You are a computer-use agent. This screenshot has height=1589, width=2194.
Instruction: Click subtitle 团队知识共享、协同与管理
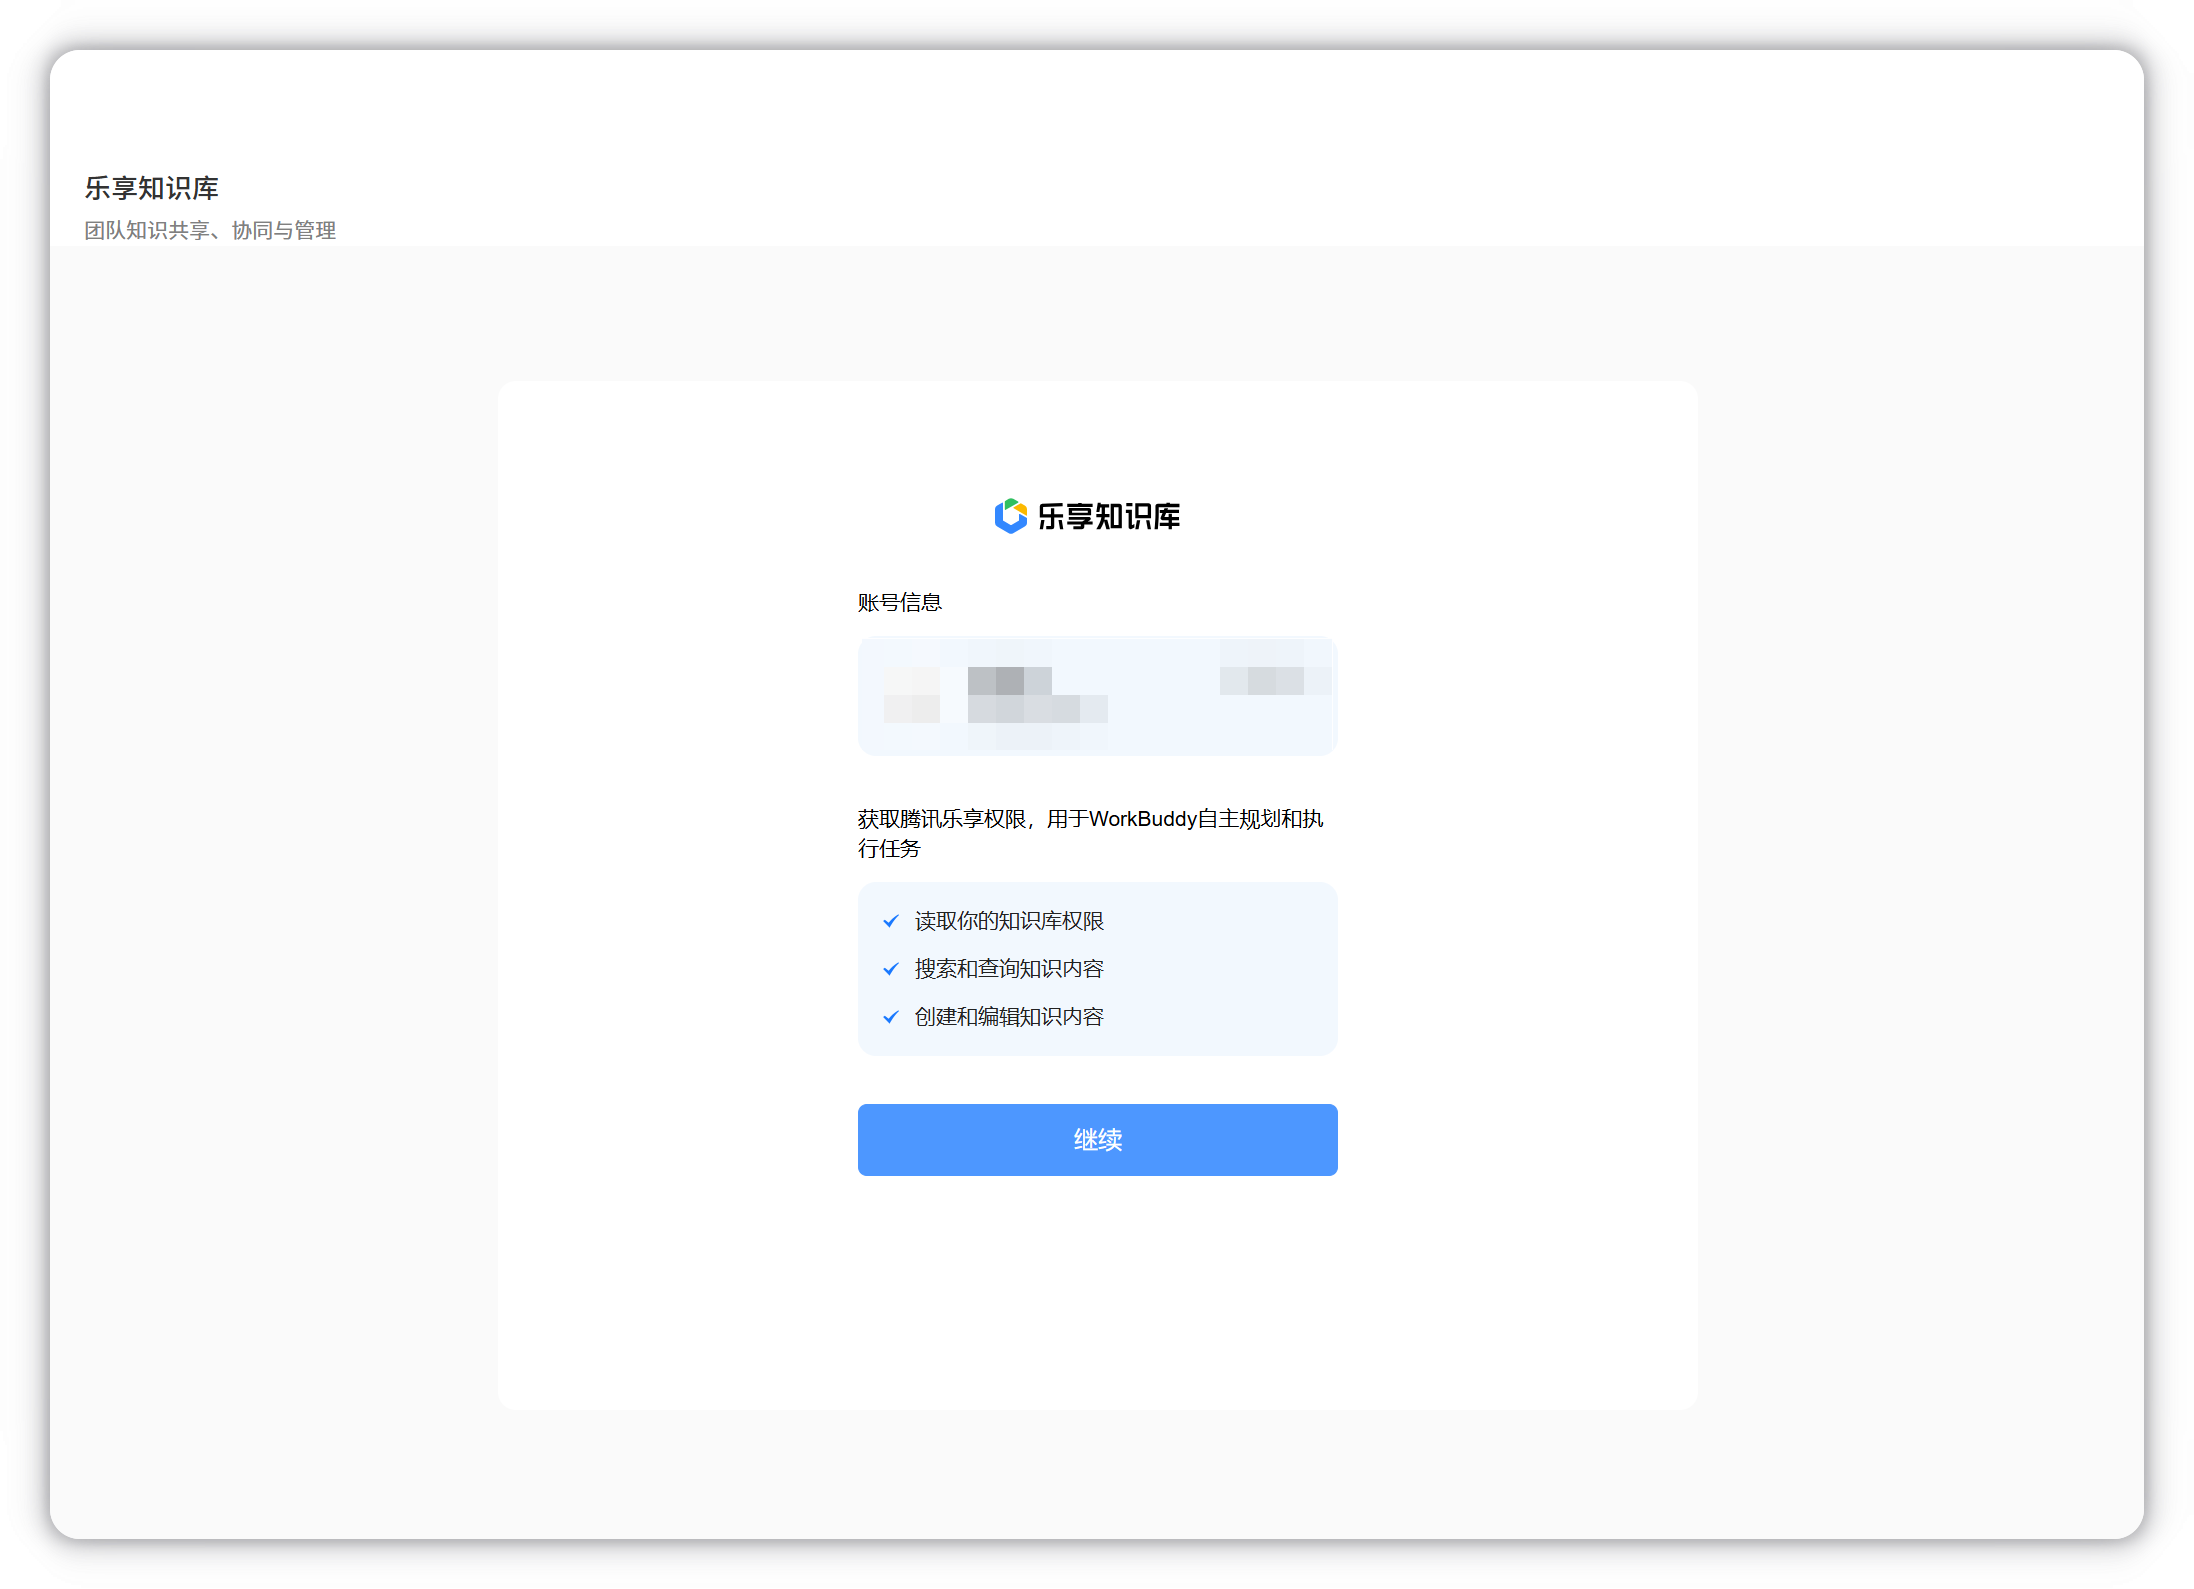210,230
